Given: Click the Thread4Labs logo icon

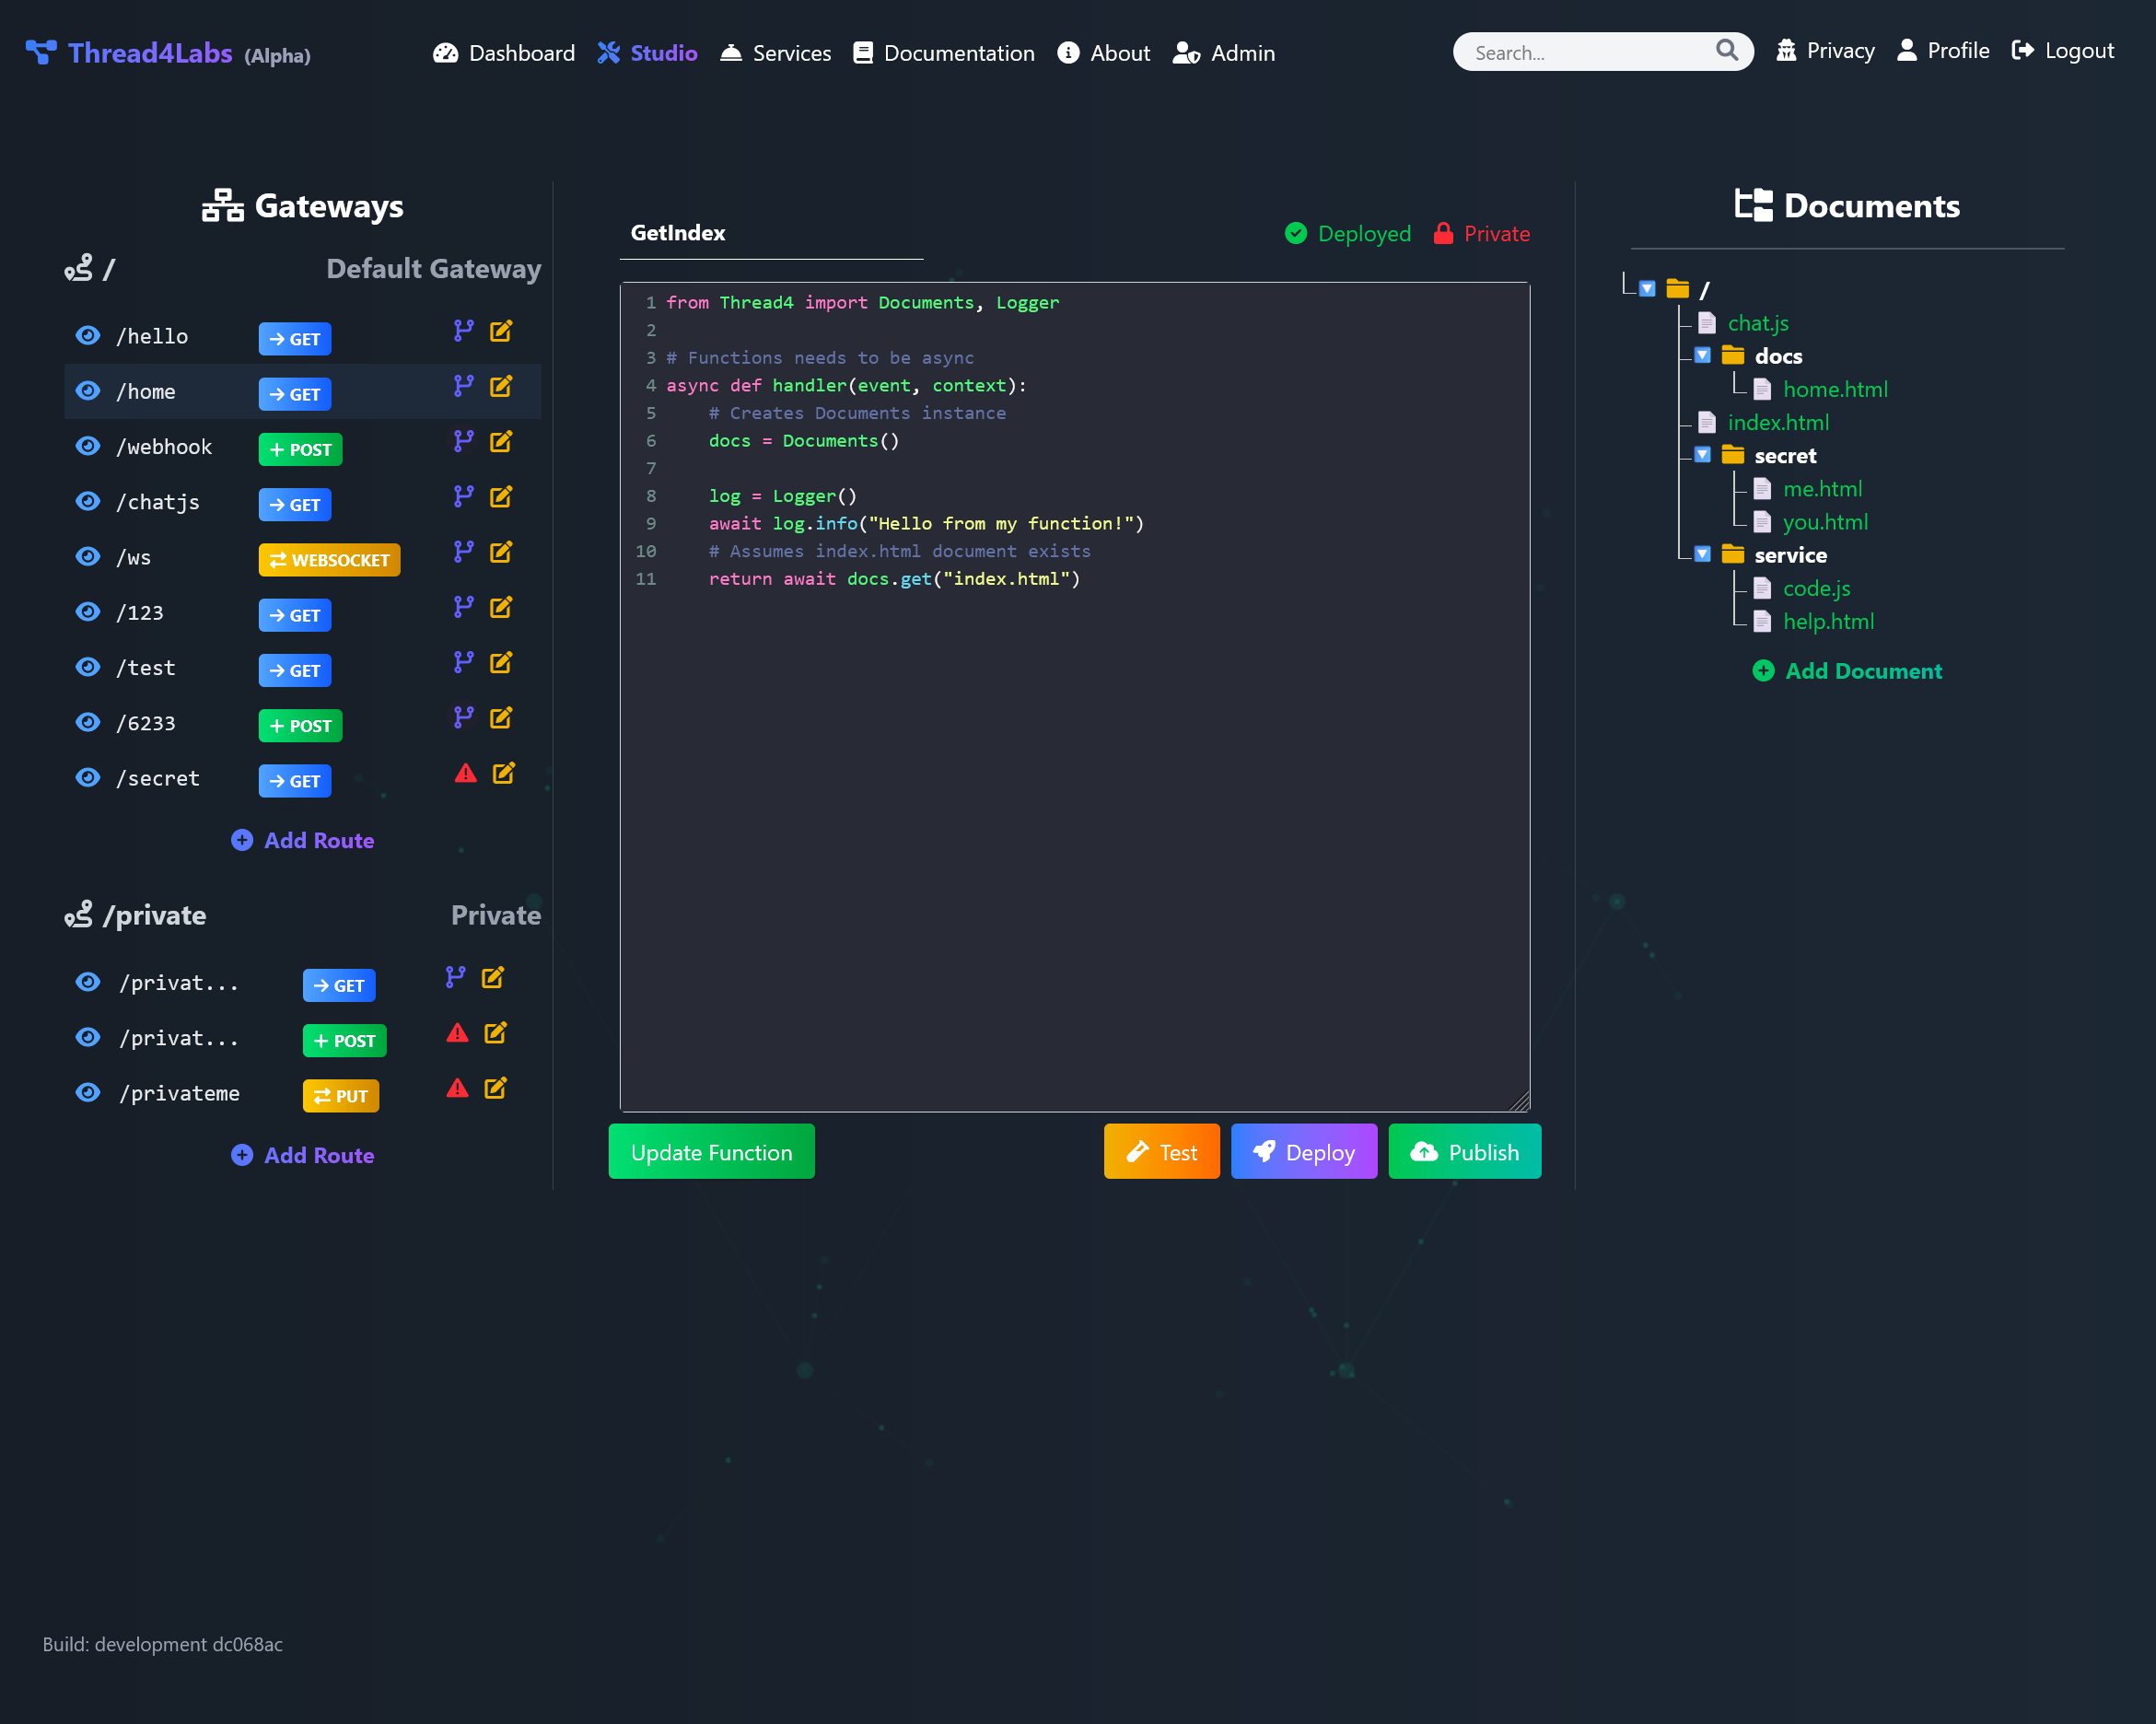Looking at the screenshot, I should (x=41, y=52).
